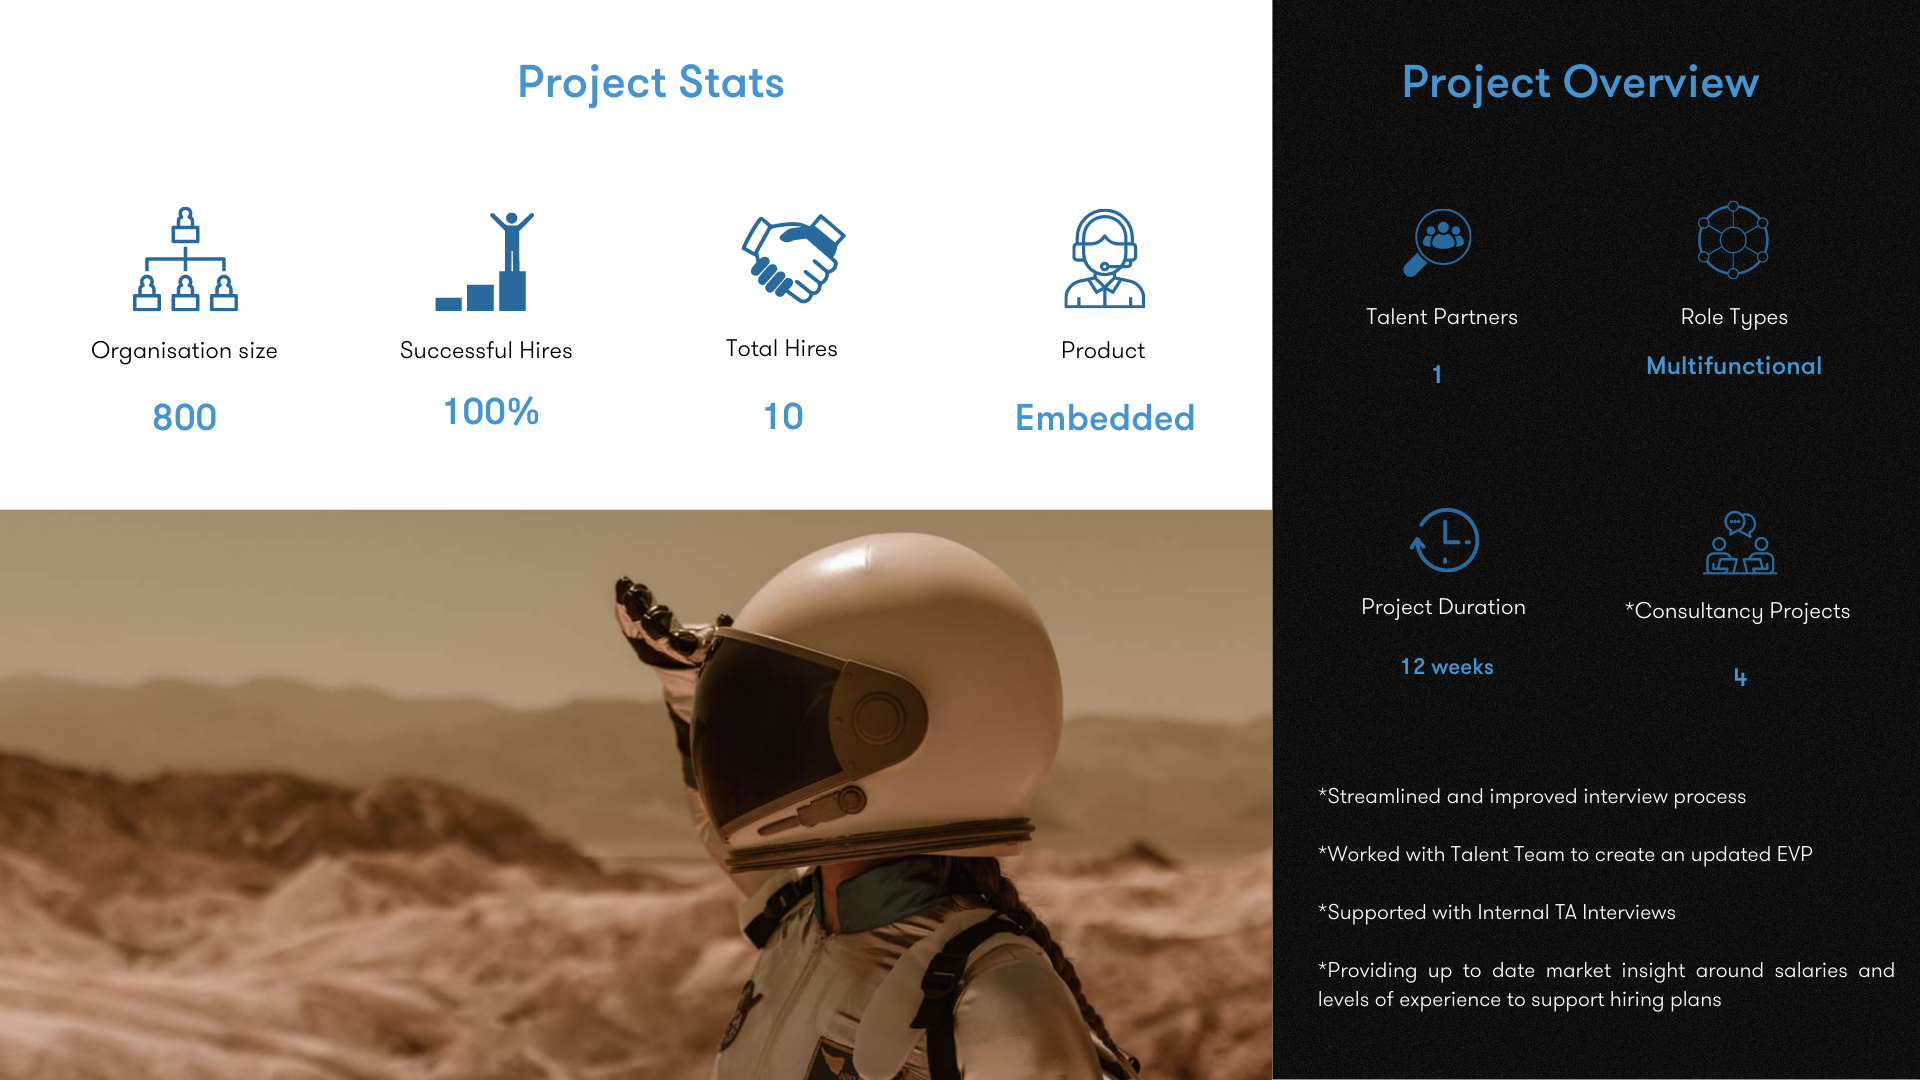Image resolution: width=1920 pixels, height=1080 pixels.
Task: Click the Total Hires label
Action: tap(782, 348)
